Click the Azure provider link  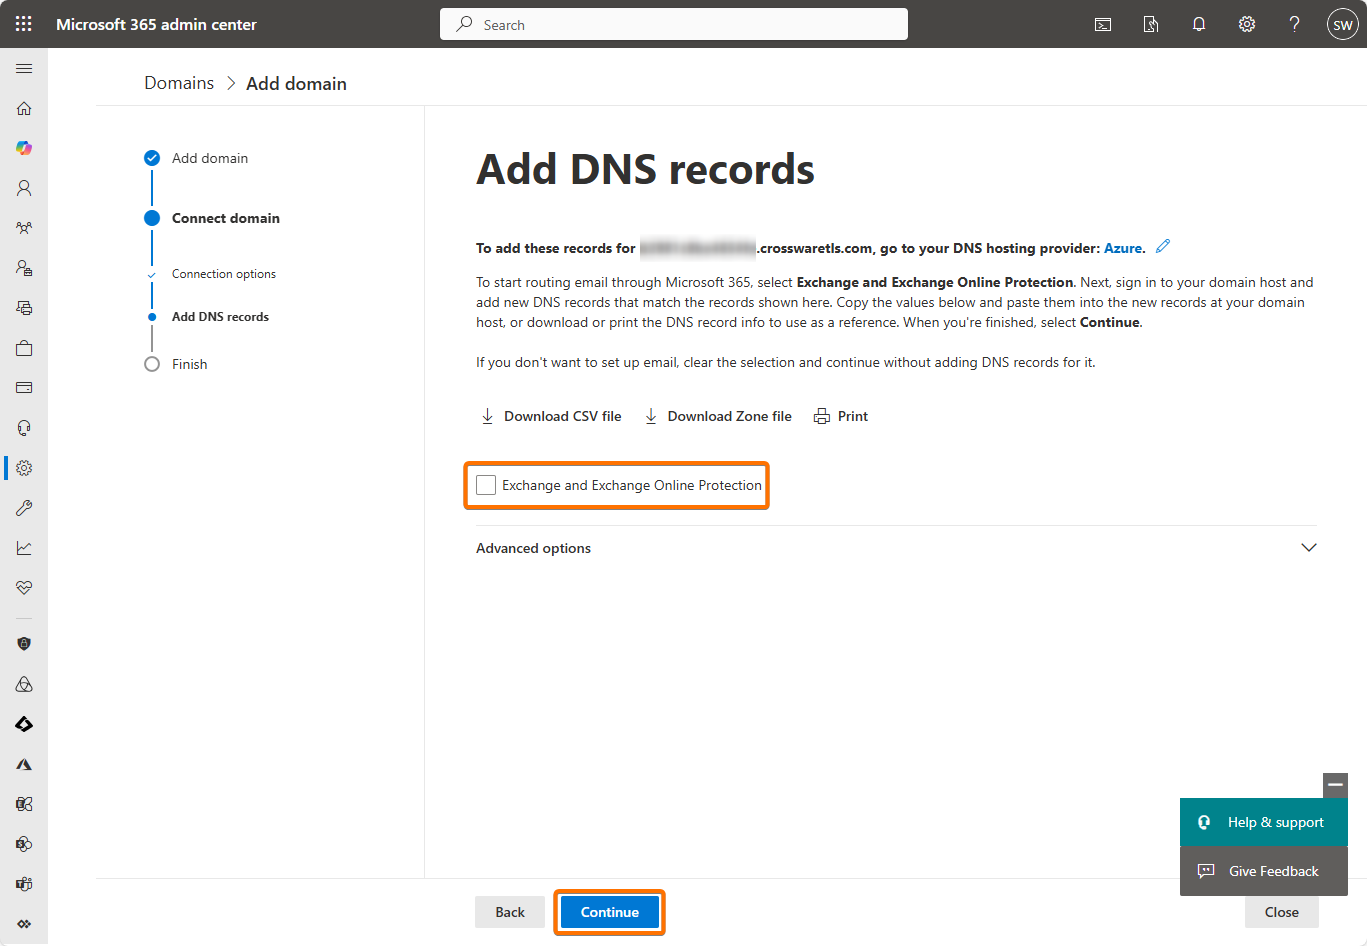click(1122, 248)
